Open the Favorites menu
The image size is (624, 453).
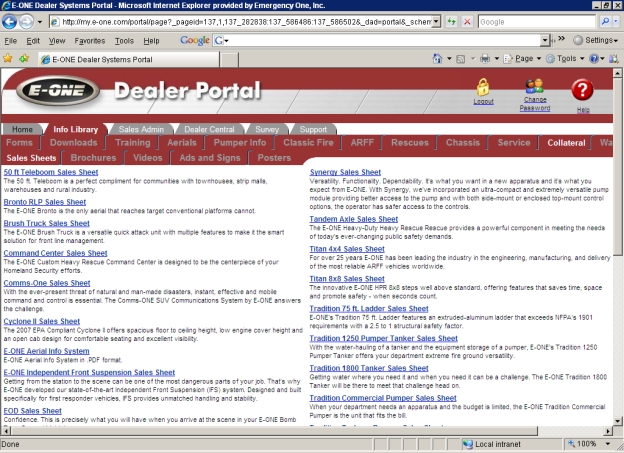pos(90,41)
